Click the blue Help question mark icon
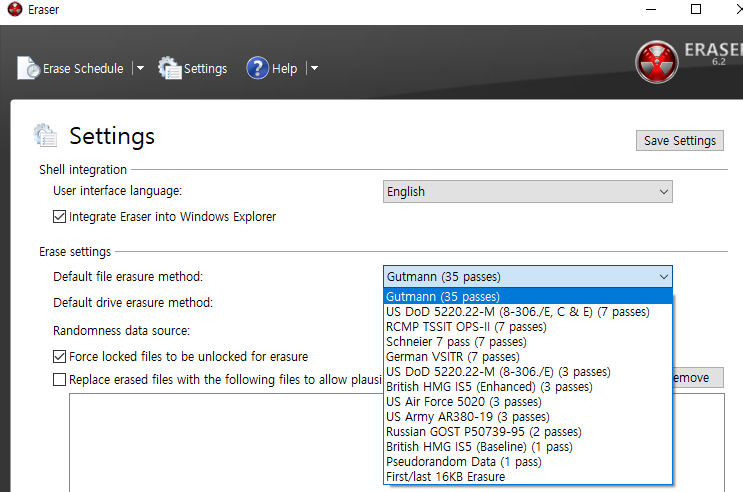This screenshot has height=492, width=743. click(x=258, y=68)
